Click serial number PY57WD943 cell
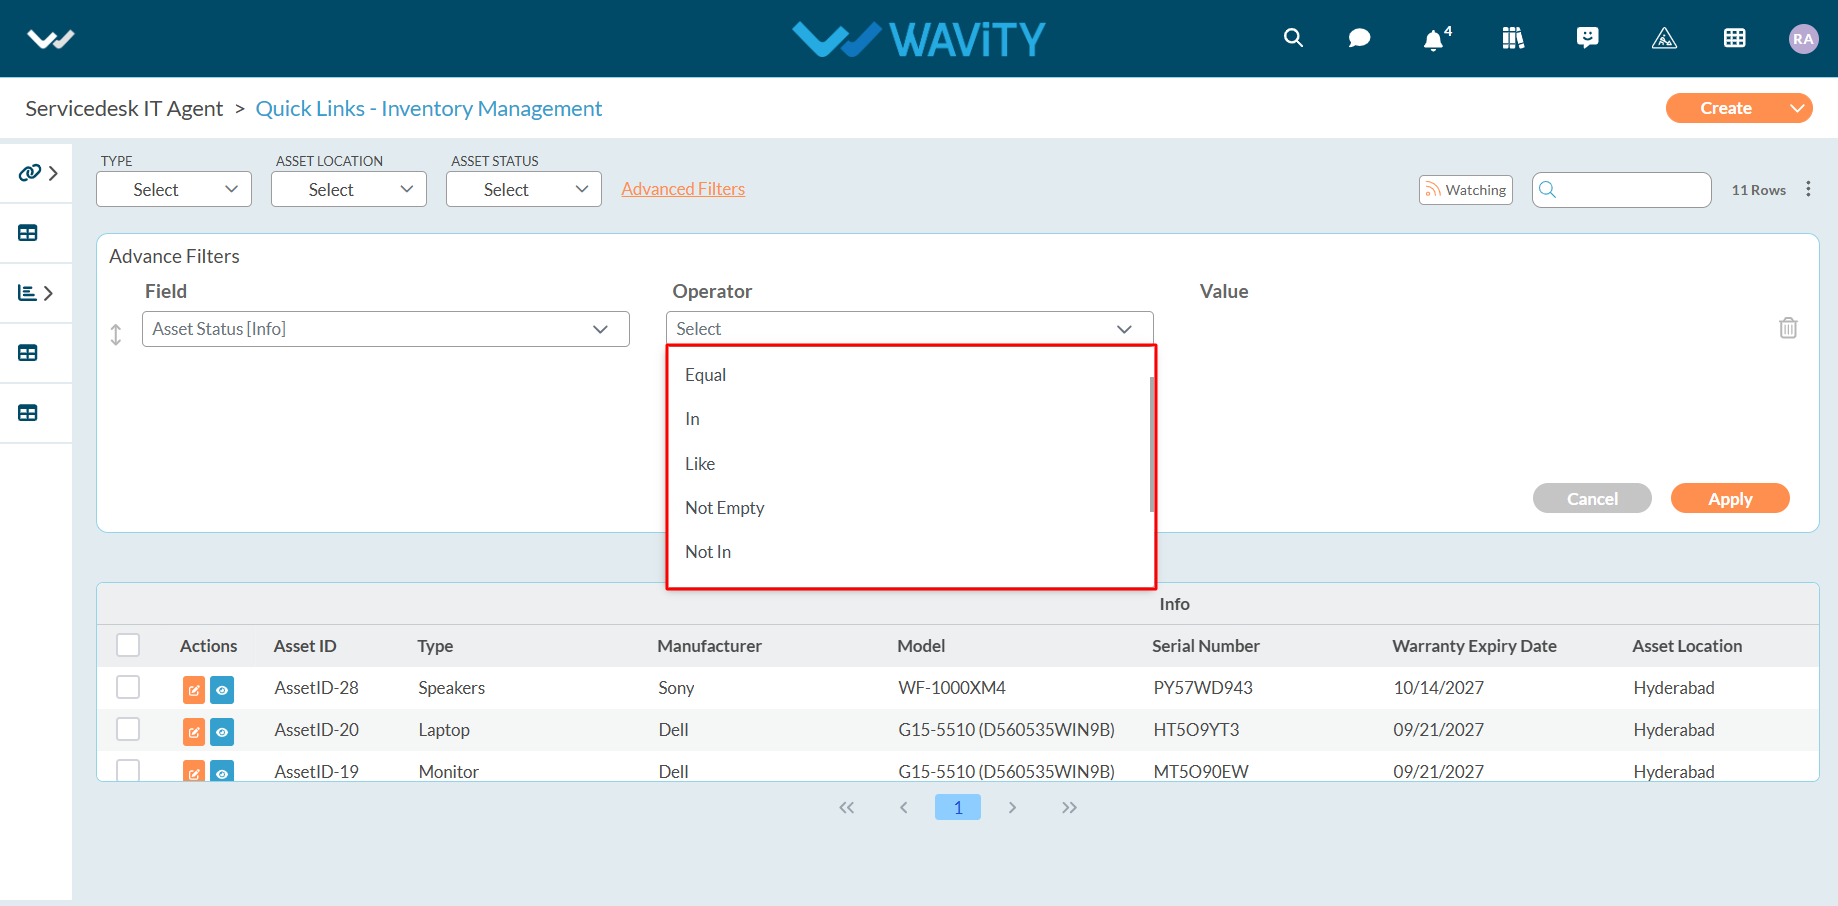Image resolution: width=1838 pixels, height=906 pixels. tap(1203, 688)
